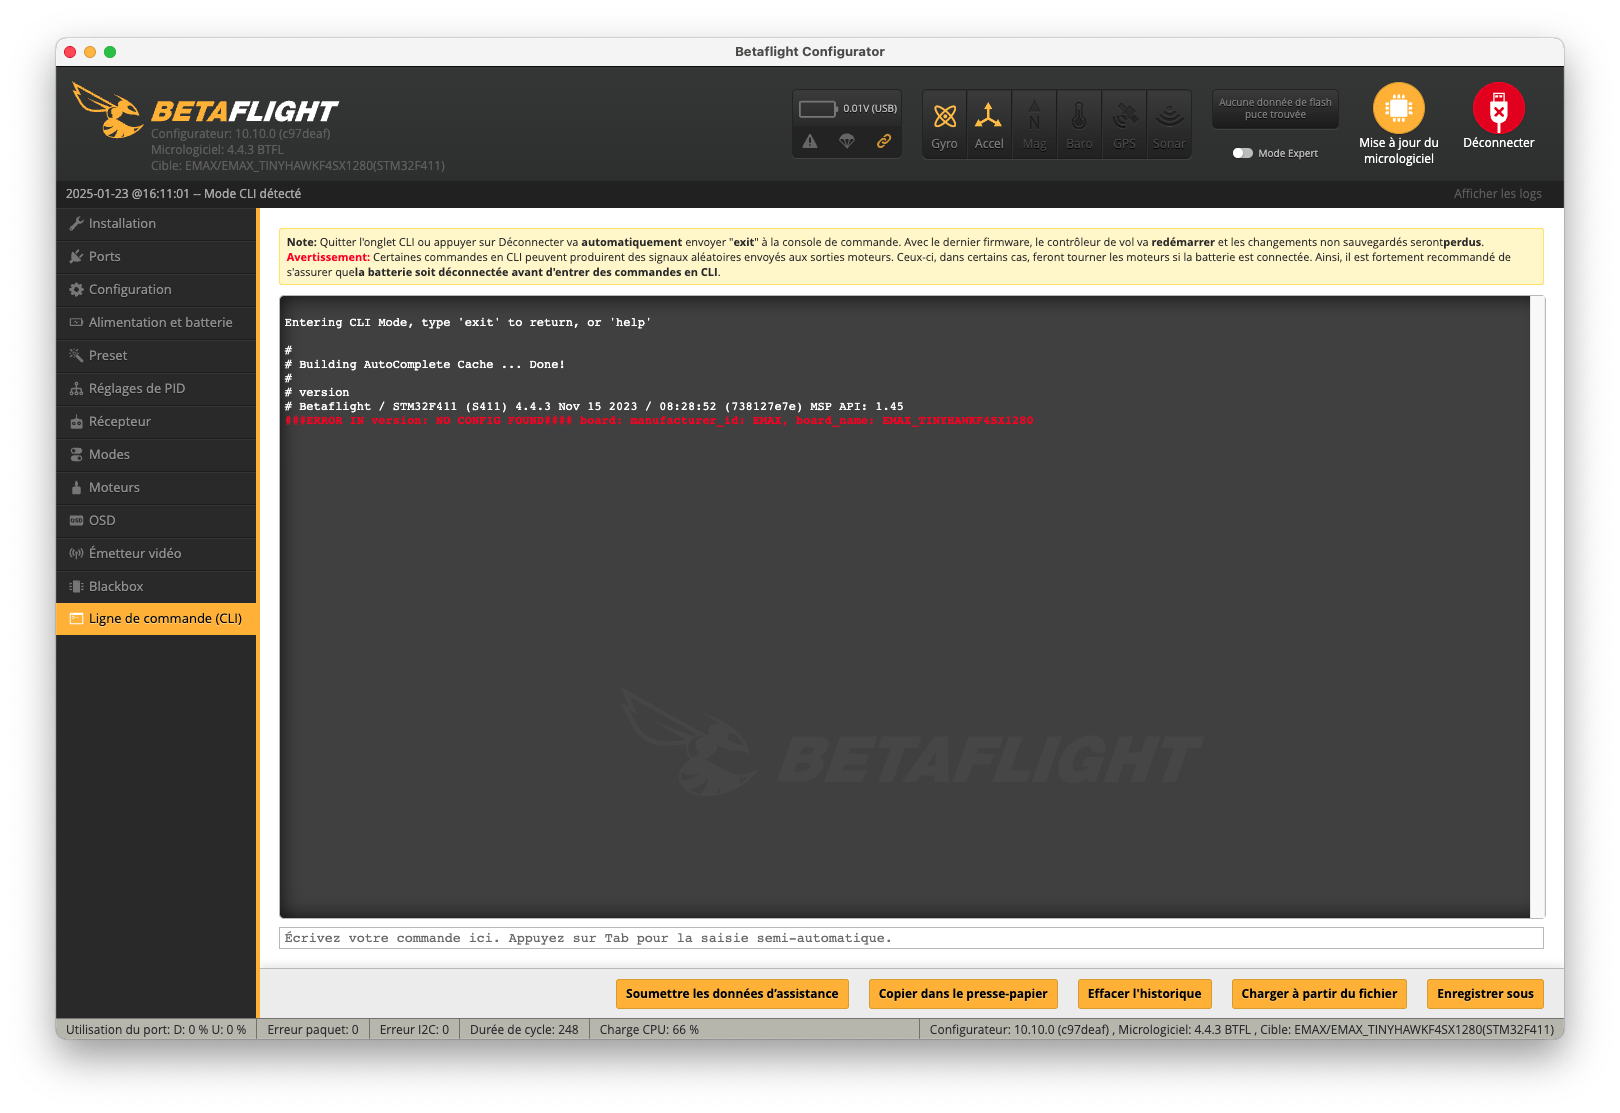Viewport: 1620px width, 1113px height.
Task: Click Effacer l'historique button
Action: tap(1144, 994)
